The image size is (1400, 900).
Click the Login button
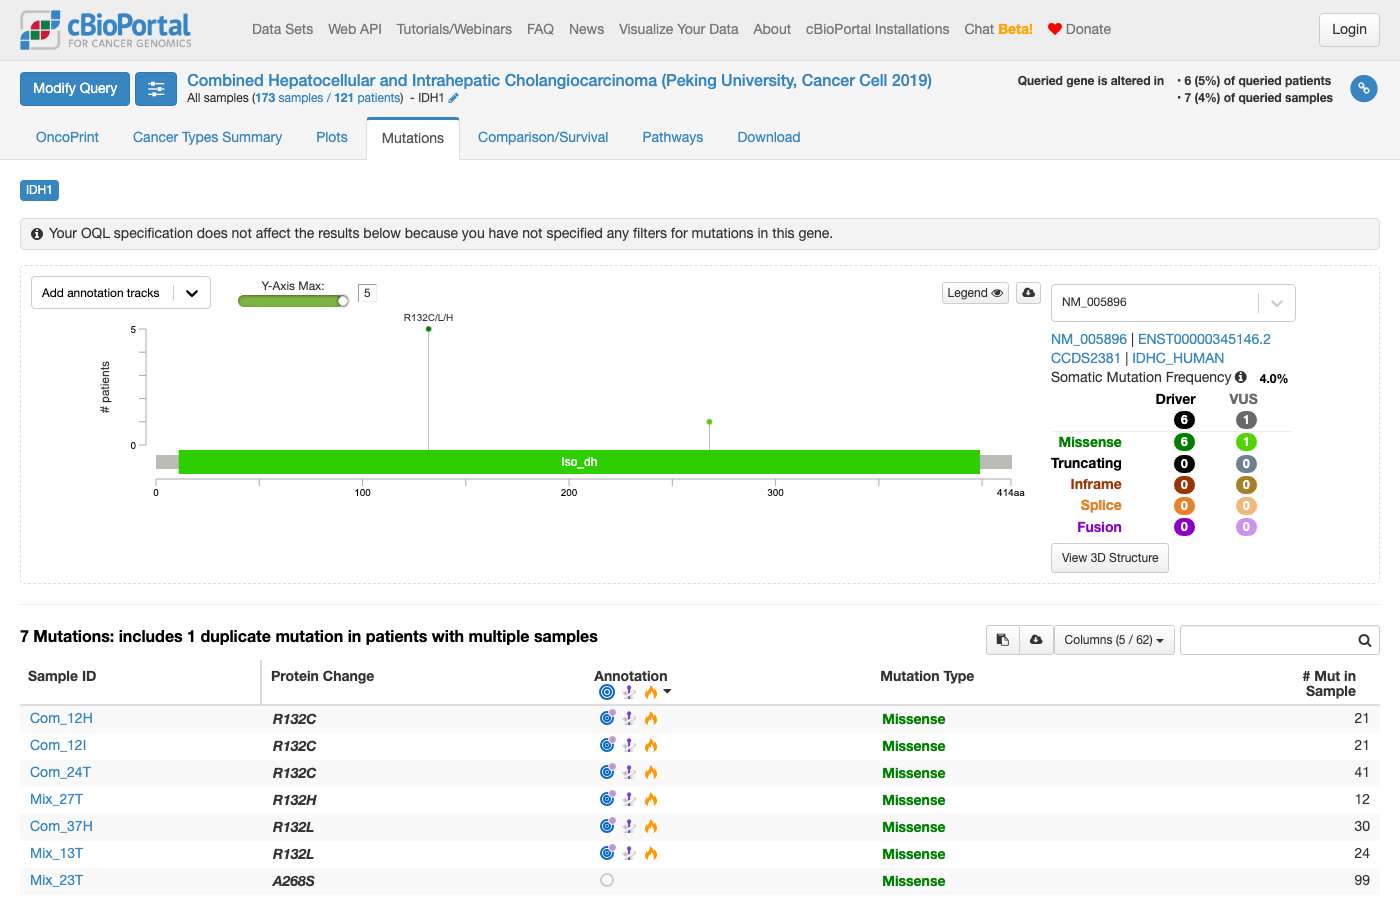(x=1349, y=30)
